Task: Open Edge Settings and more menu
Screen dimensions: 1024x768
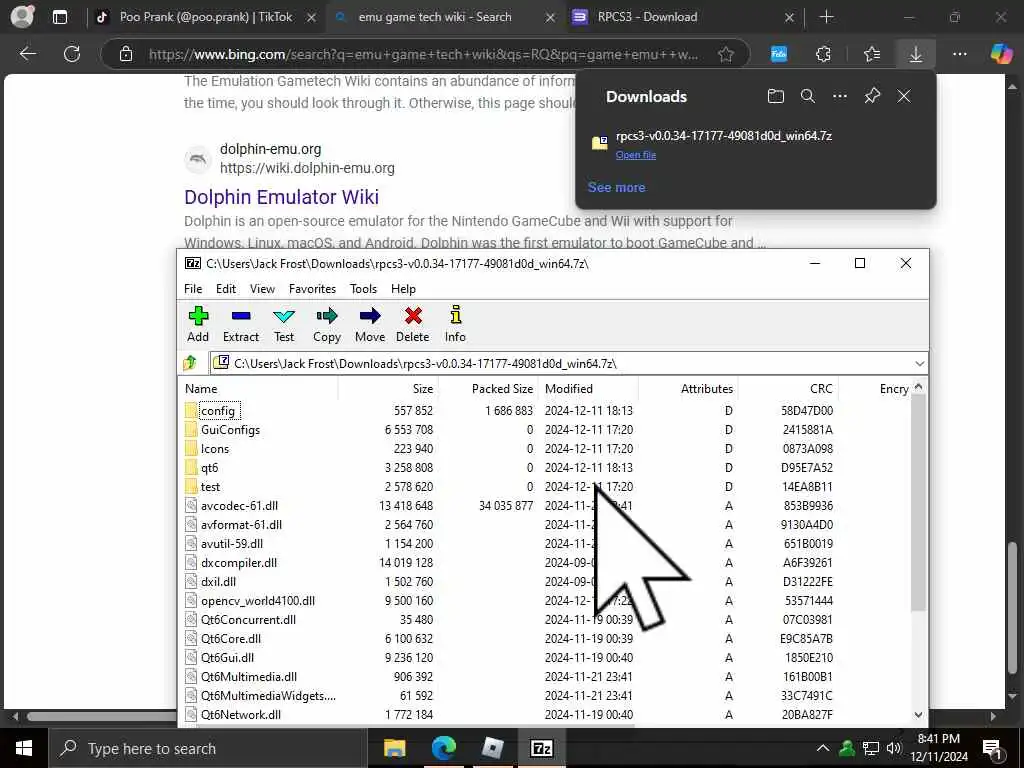Action: click(x=959, y=54)
